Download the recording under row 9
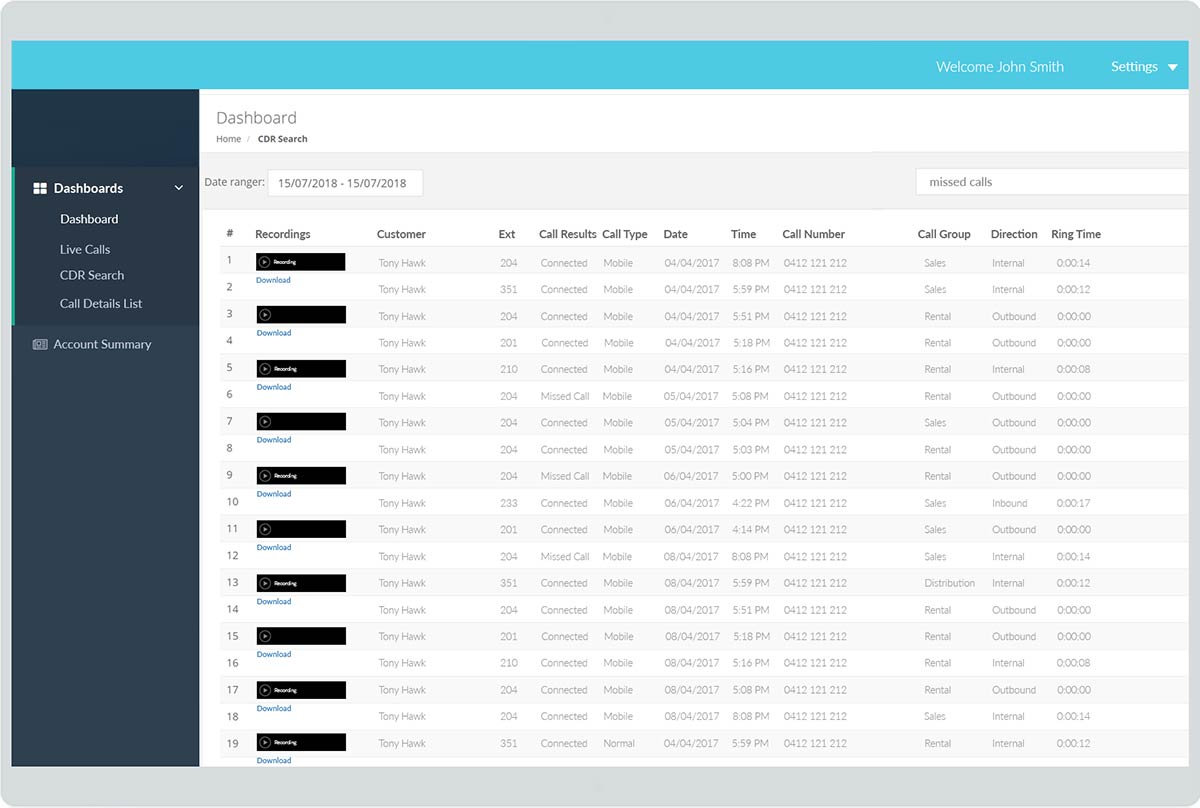This screenshot has width=1200, height=808. (x=273, y=494)
